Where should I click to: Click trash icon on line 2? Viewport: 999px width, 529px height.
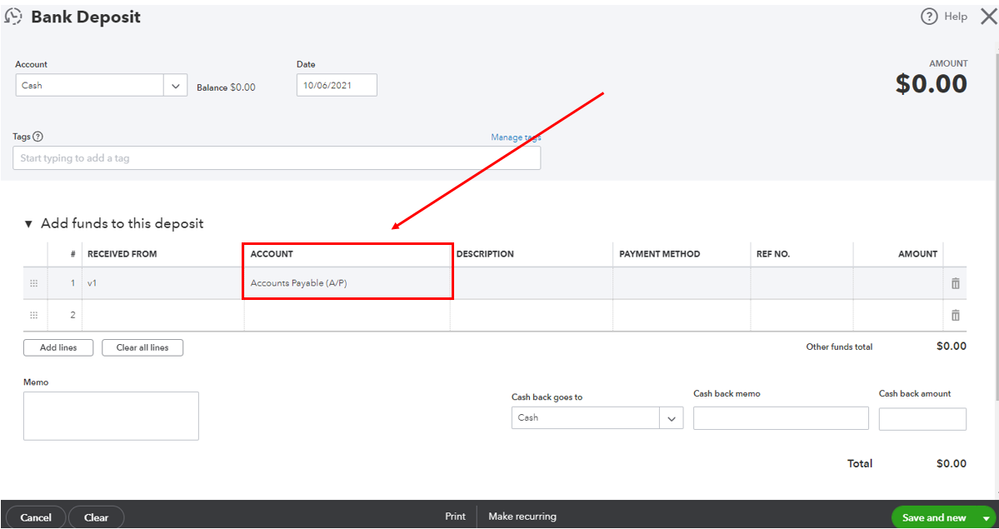[955, 316]
